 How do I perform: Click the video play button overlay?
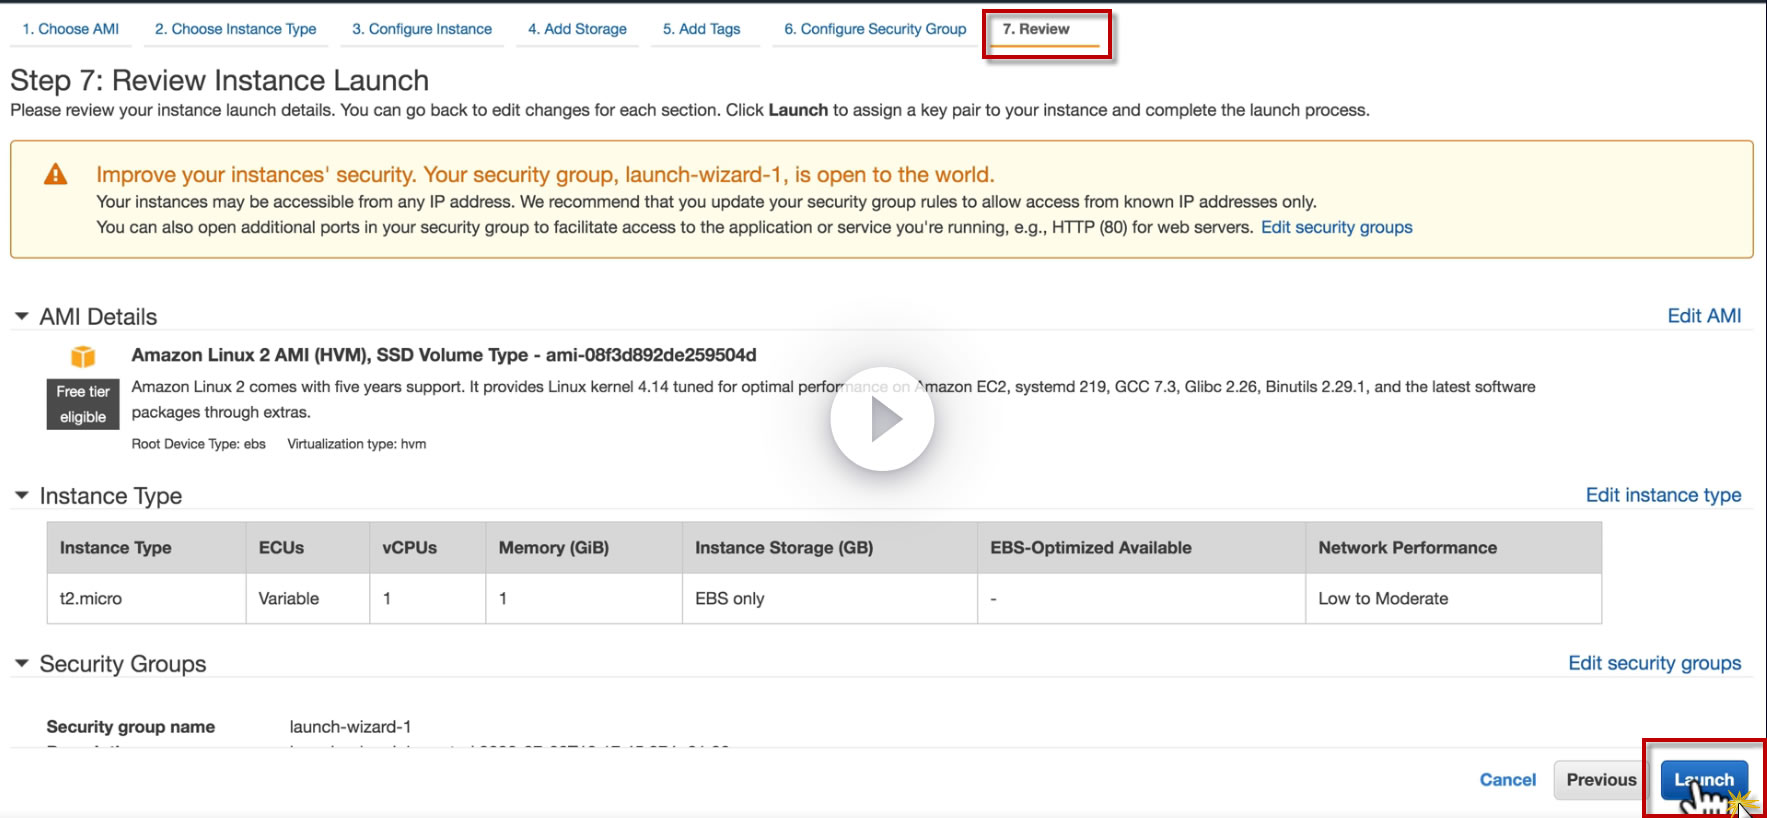click(882, 419)
